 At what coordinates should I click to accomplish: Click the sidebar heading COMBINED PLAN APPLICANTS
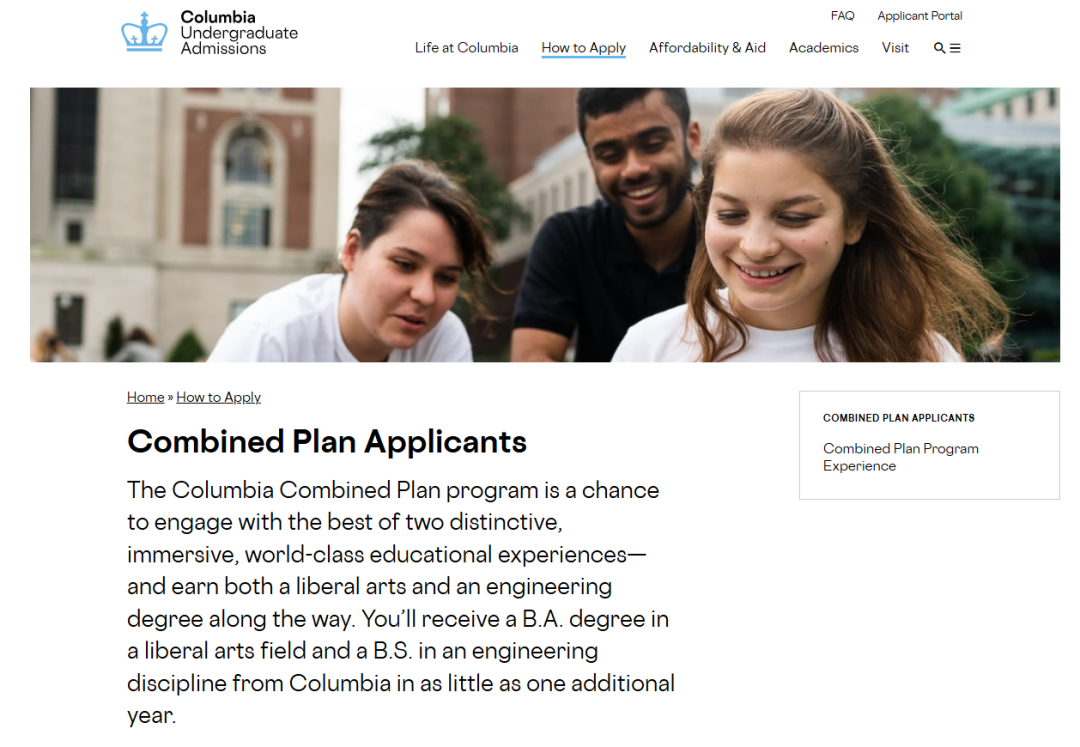[x=898, y=418]
